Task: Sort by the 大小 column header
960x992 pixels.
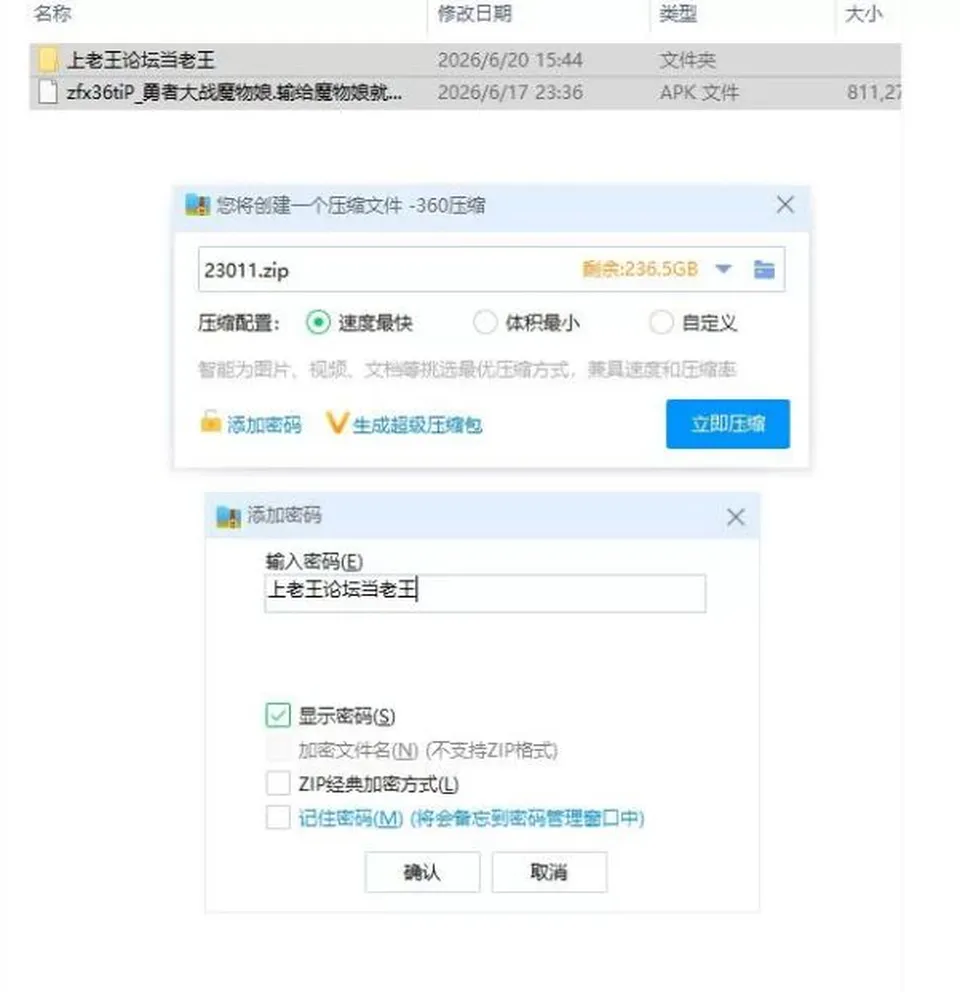Action: [863, 13]
